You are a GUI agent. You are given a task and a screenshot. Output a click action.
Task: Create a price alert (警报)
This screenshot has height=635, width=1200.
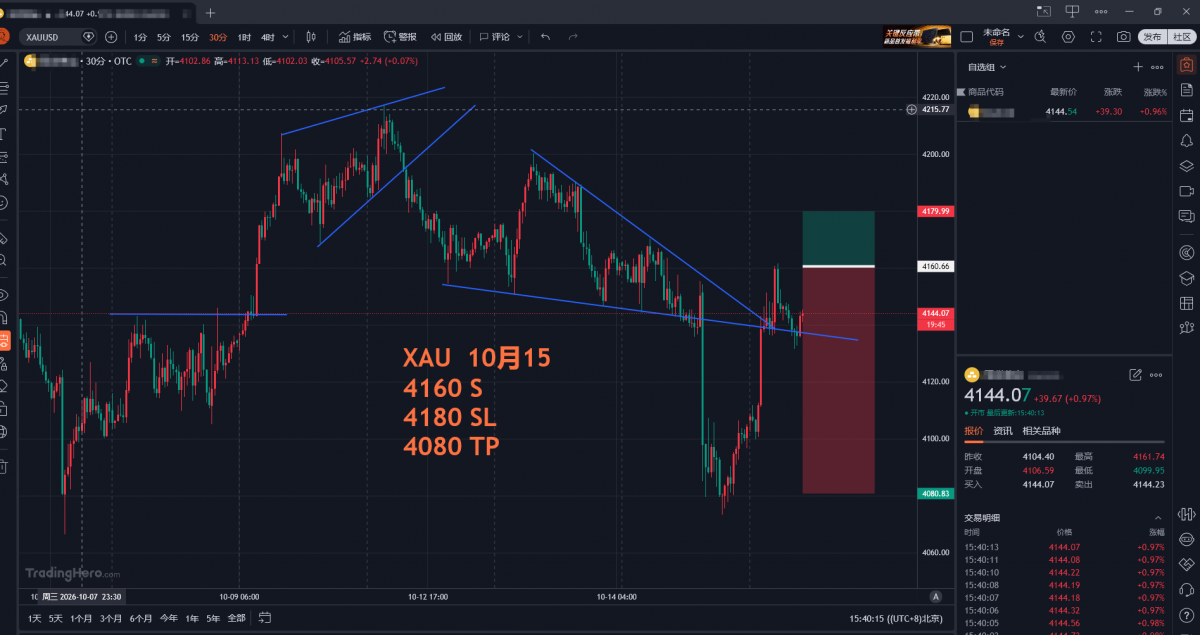400,37
